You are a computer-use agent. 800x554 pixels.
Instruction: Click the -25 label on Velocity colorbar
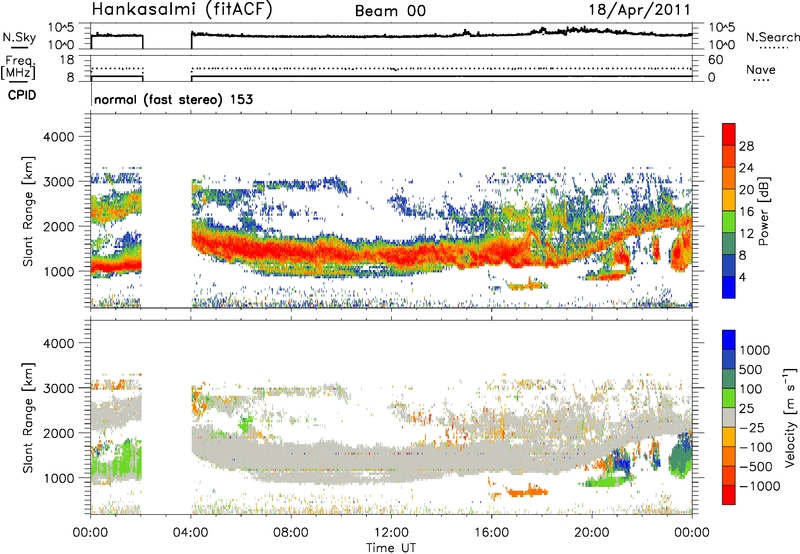[751, 427]
